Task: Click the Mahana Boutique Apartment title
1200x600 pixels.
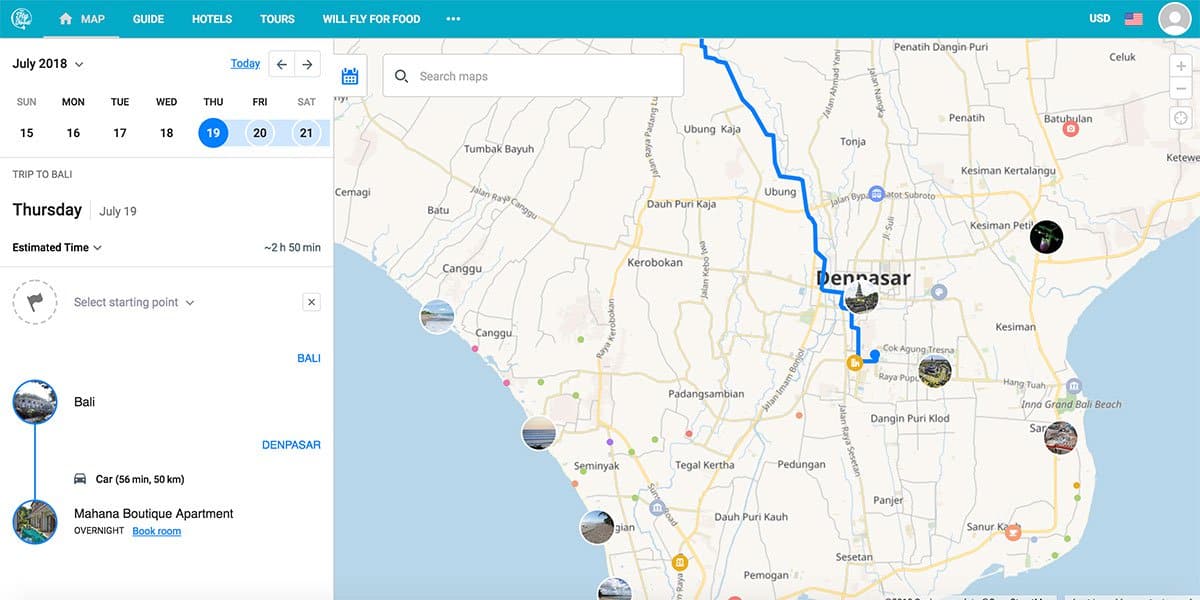Action: [154, 514]
